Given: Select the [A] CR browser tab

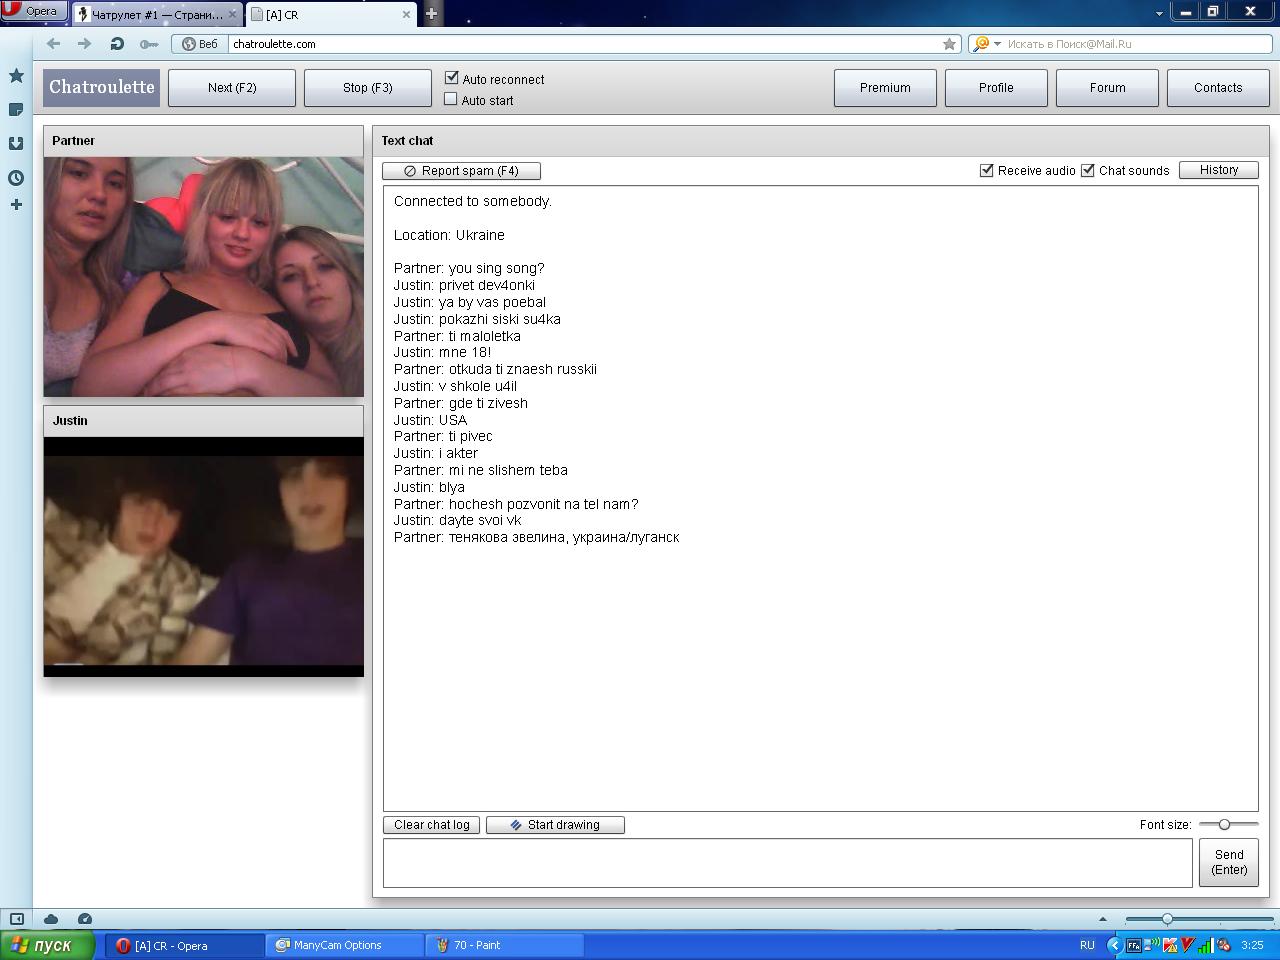Looking at the screenshot, I should (331, 14).
